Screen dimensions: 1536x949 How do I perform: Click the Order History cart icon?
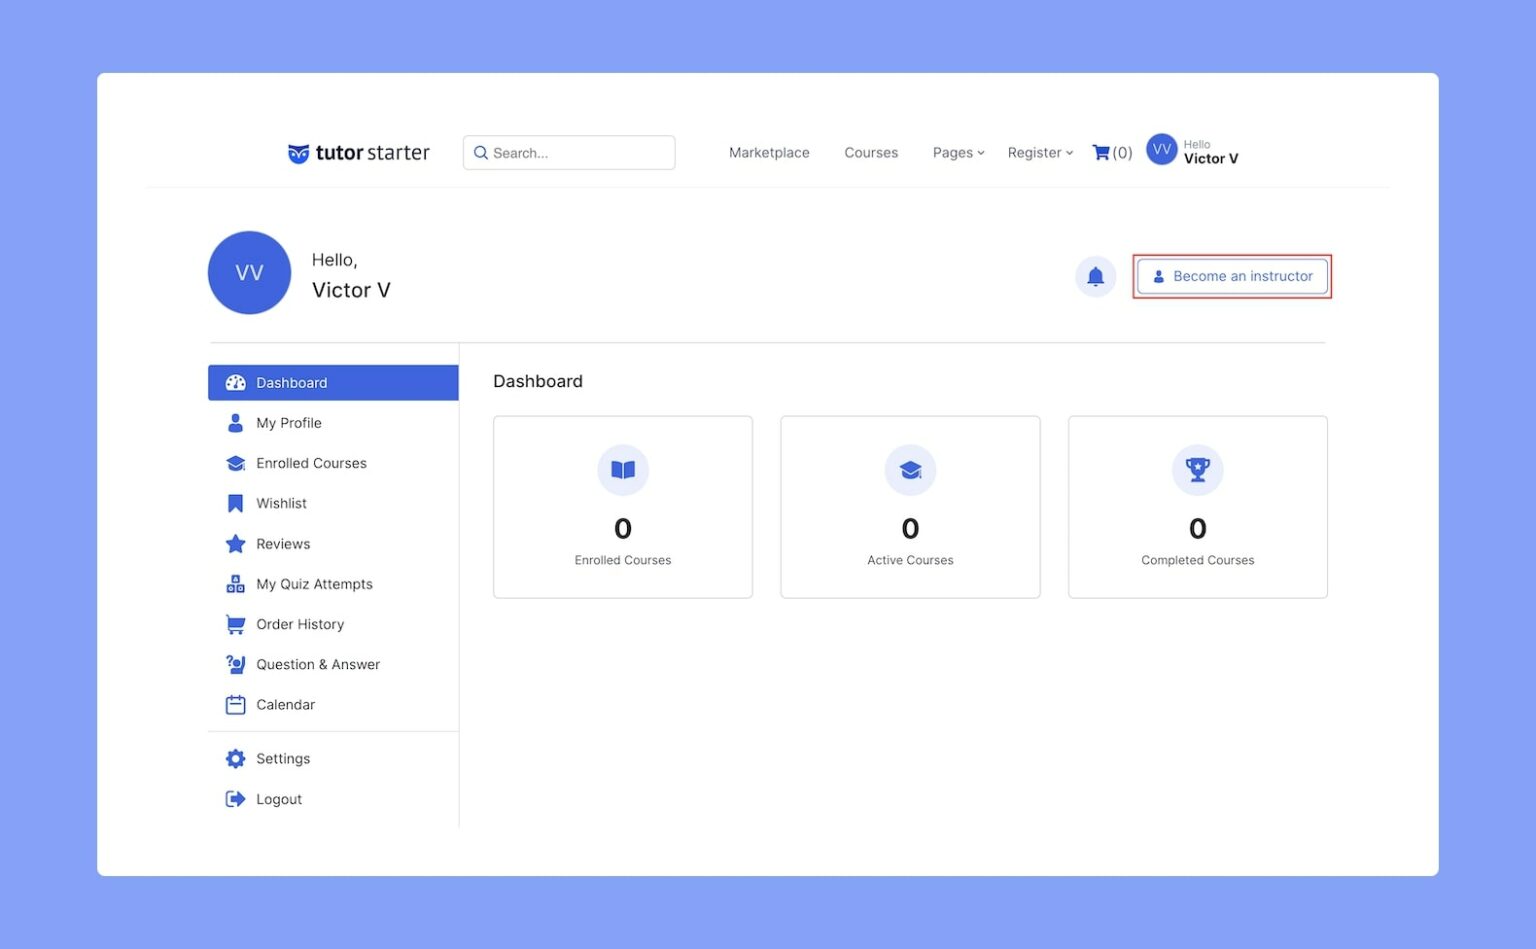[x=235, y=625]
